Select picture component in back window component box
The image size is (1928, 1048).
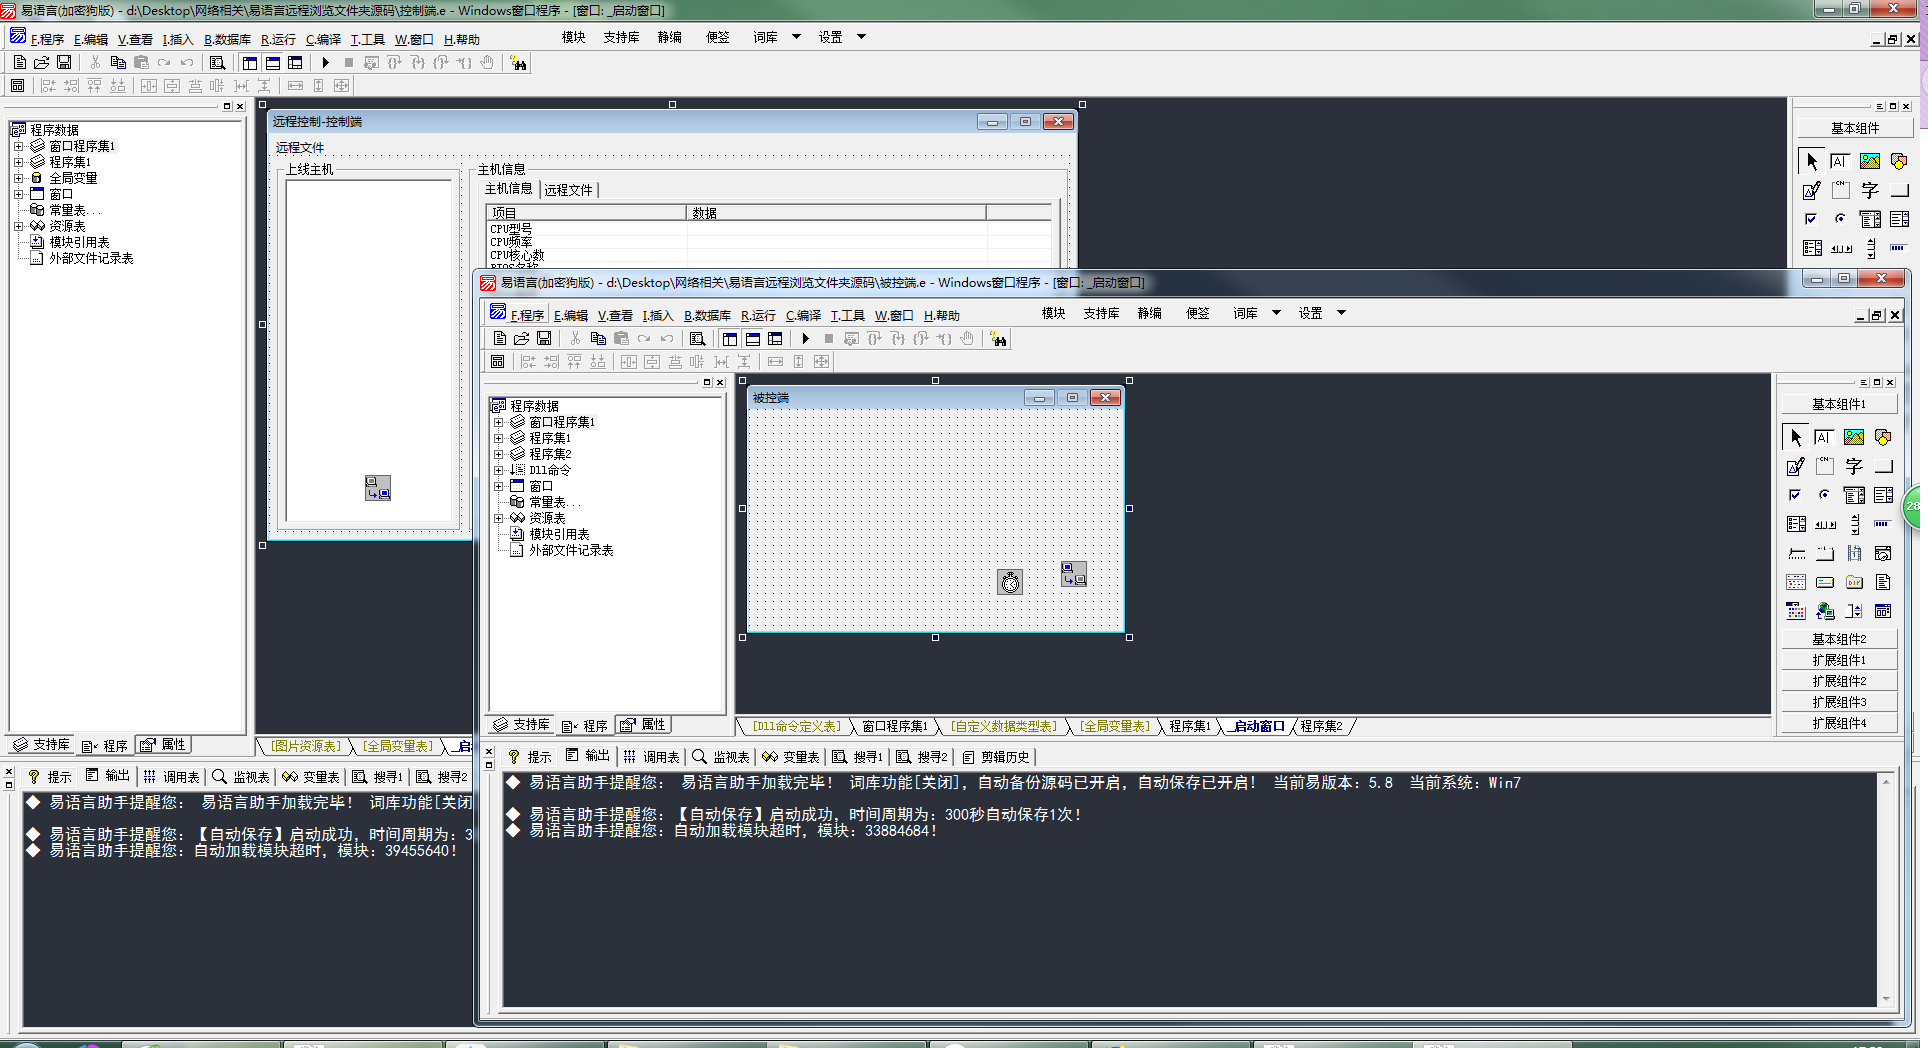pyautogui.click(x=1869, y=161)
